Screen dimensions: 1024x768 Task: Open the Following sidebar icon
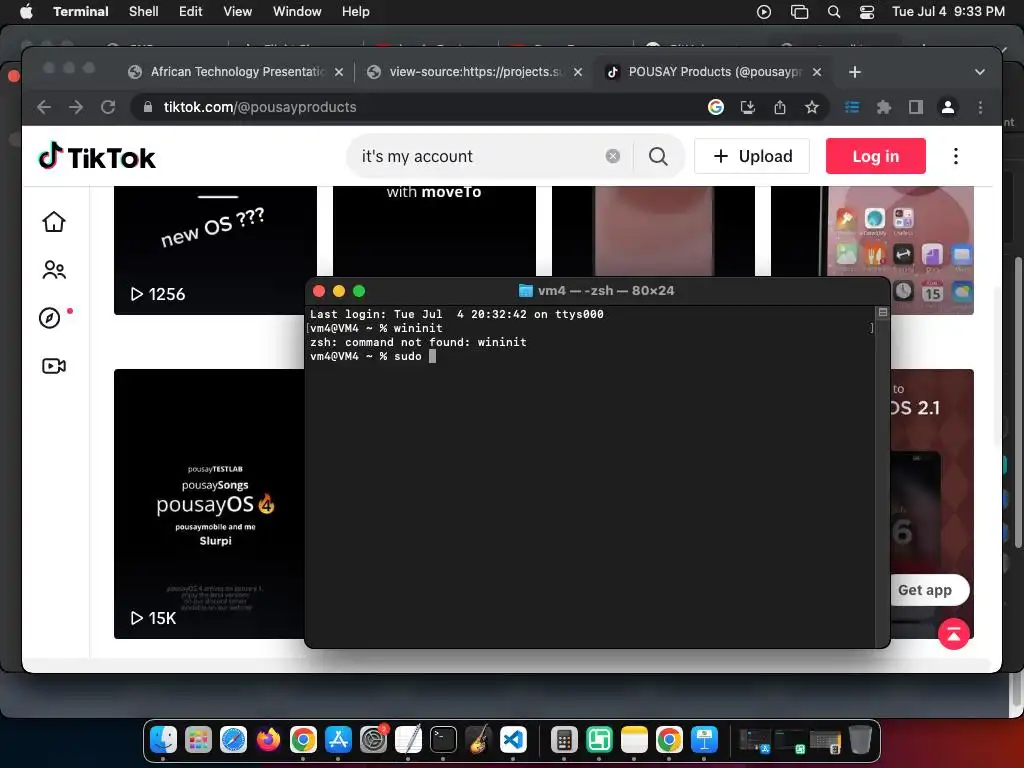point(54,270)
